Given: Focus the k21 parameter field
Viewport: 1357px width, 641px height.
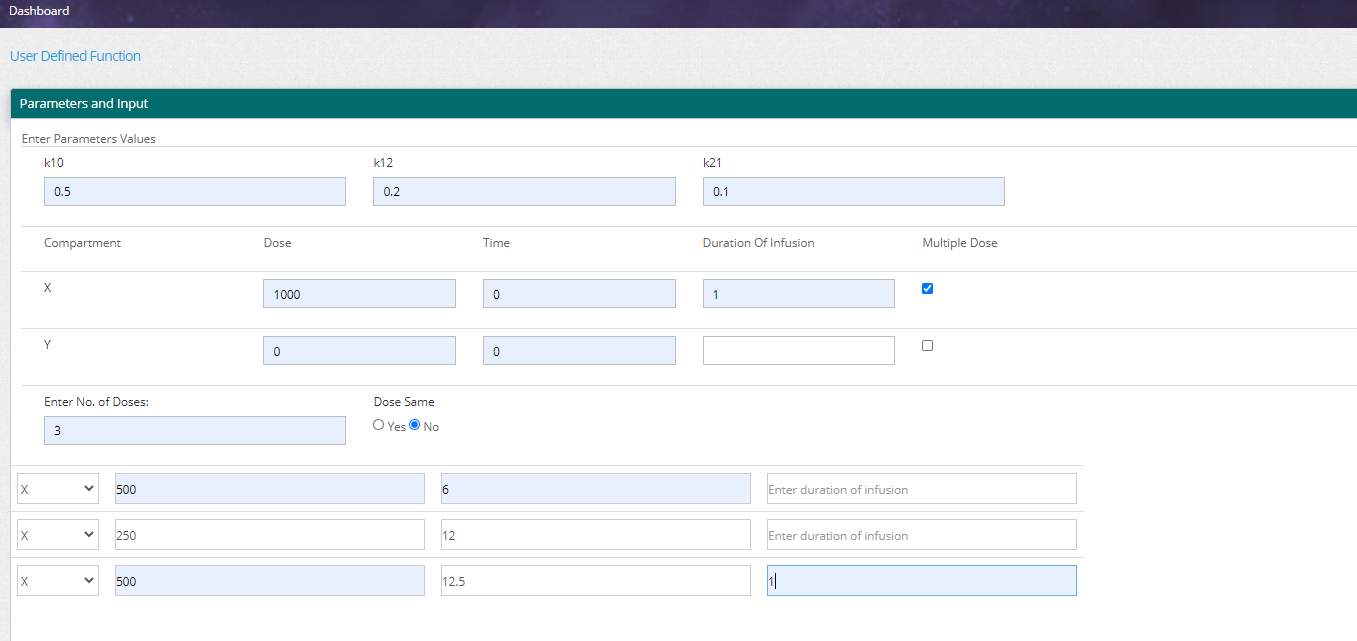Looking at the screenshot, I should coord(853,192).
